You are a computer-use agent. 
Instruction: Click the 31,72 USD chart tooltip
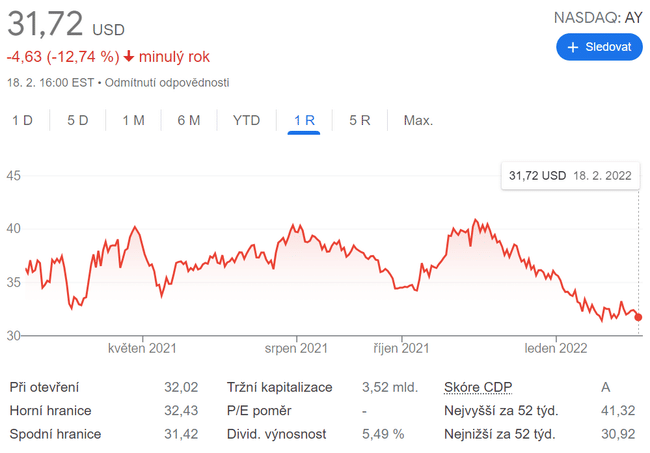pos(570,175)
